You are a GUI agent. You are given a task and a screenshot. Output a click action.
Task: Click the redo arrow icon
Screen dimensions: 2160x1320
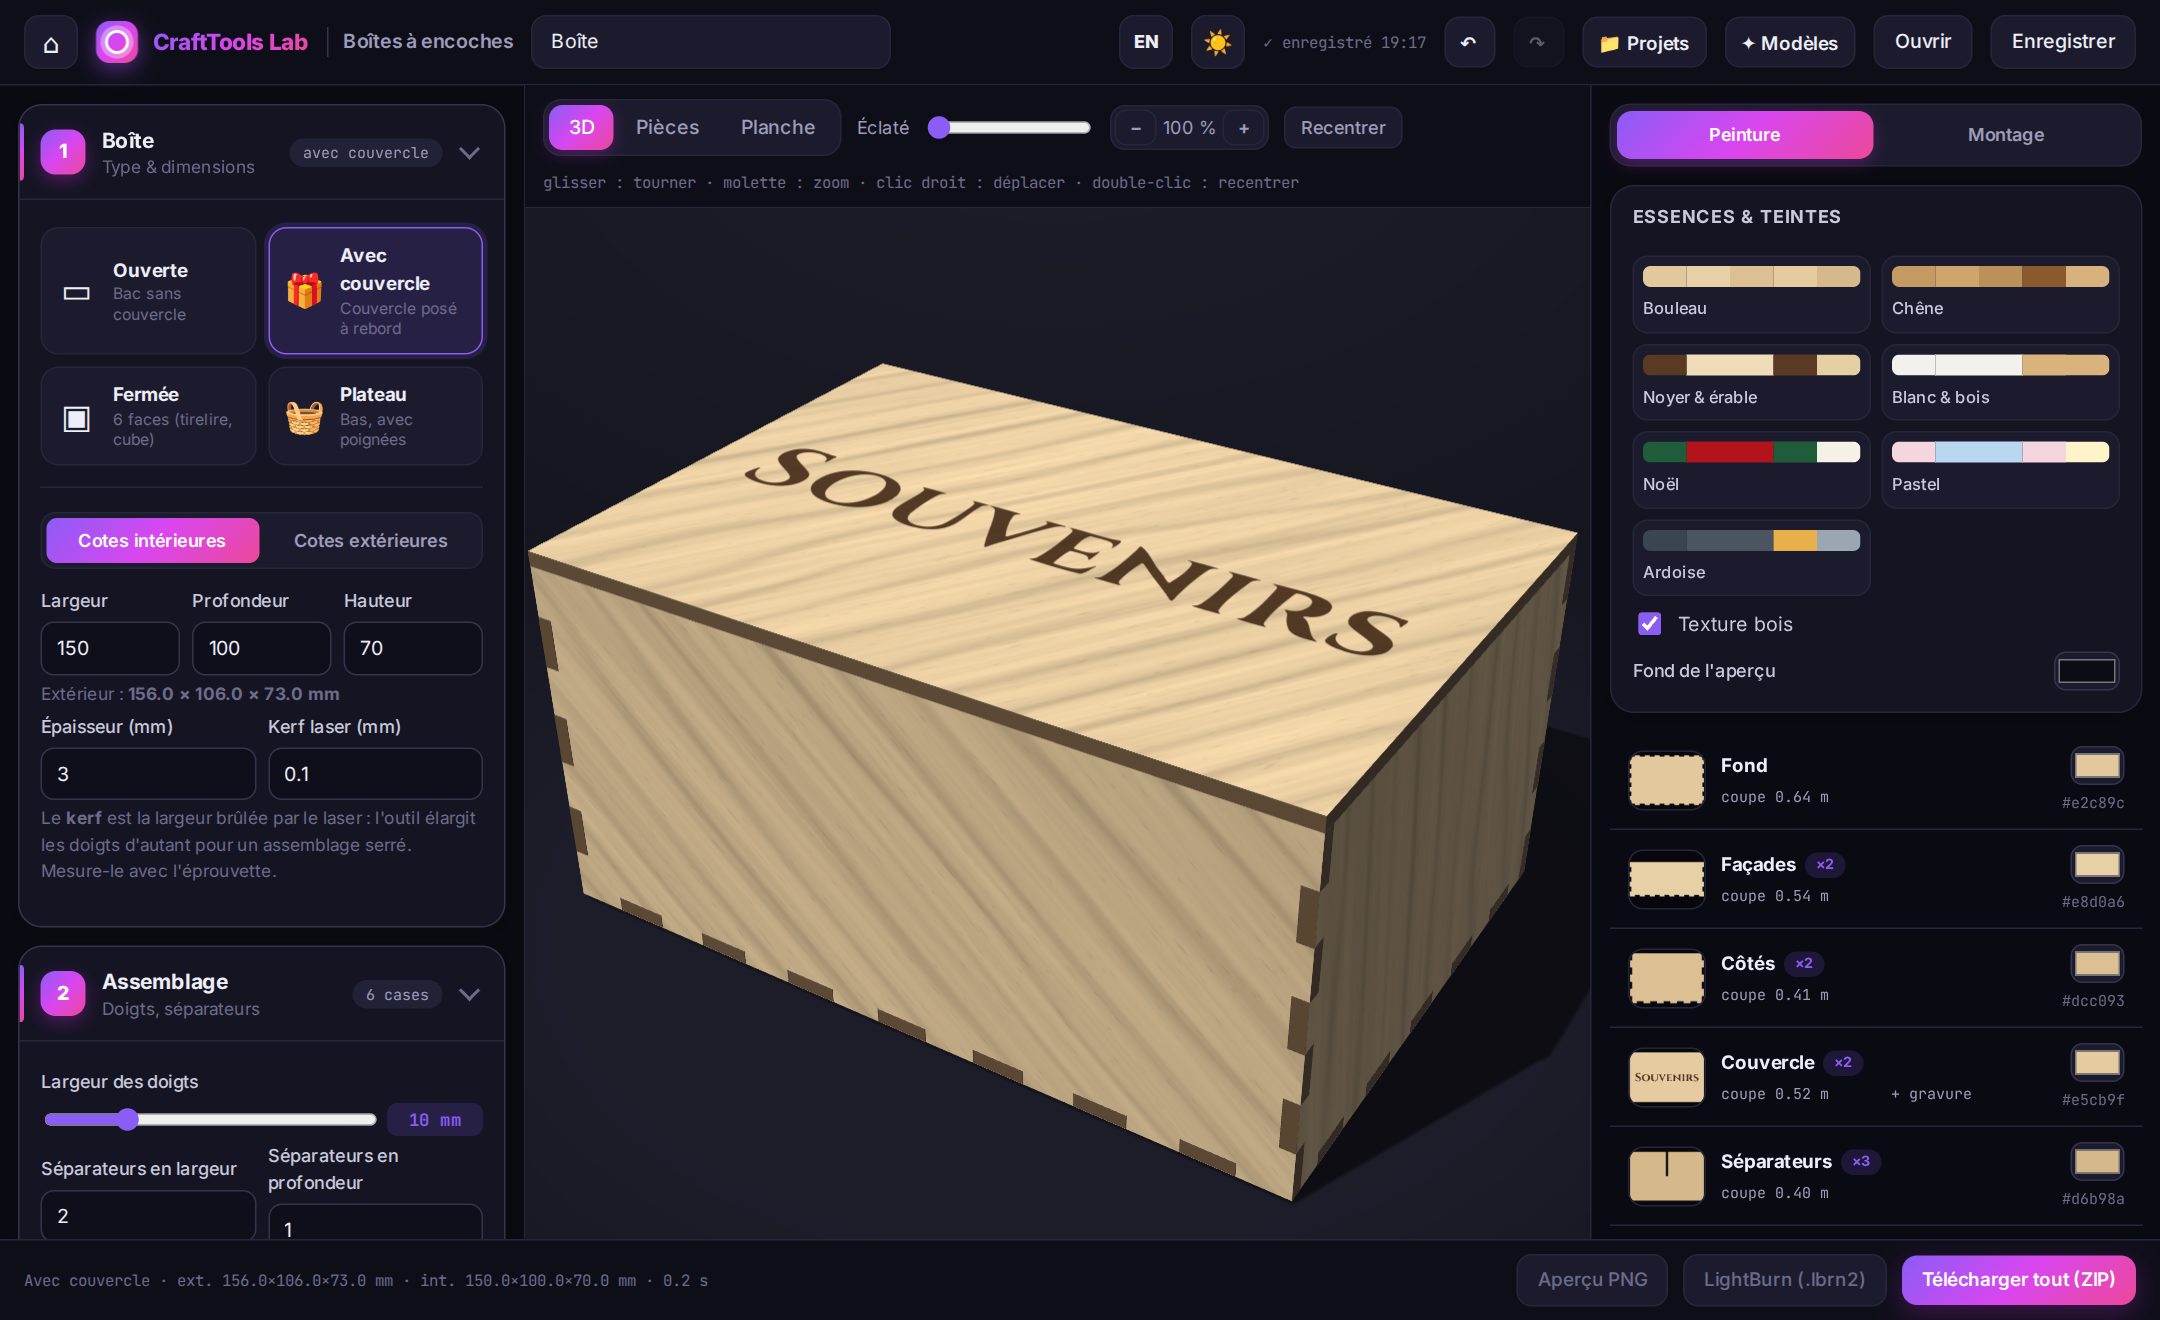click(1537, 42)
